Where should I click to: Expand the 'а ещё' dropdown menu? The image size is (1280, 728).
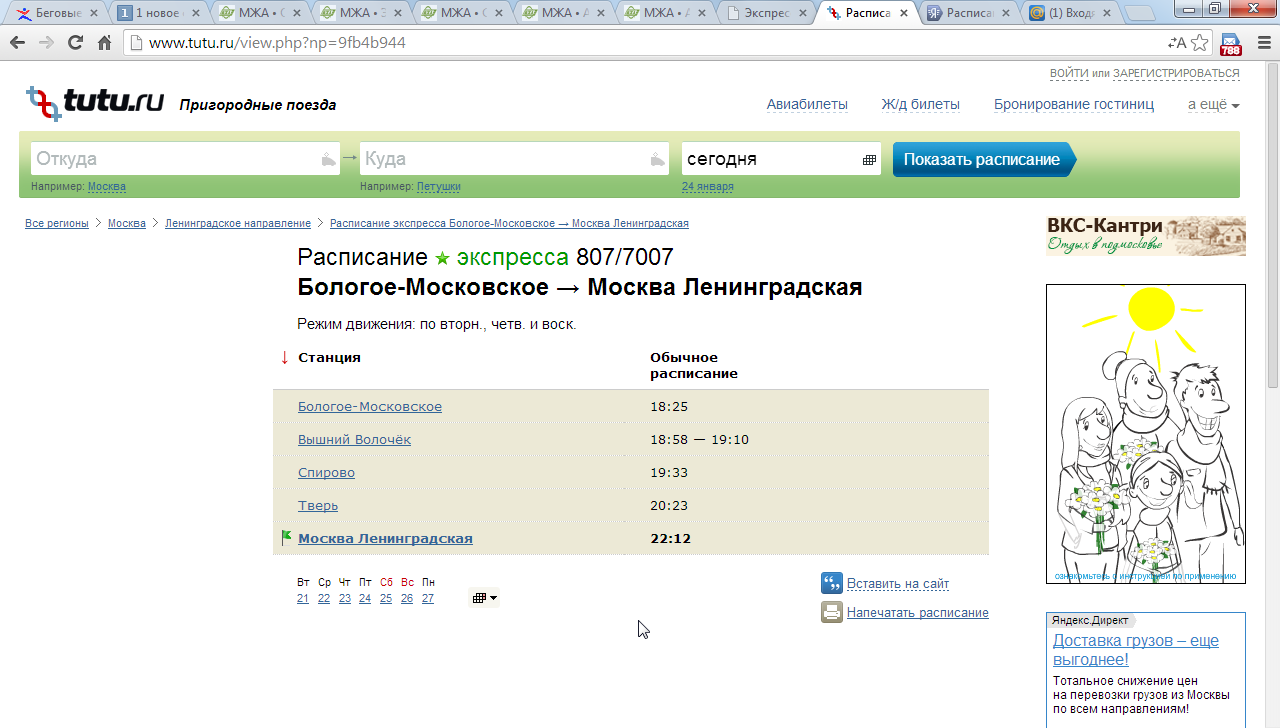1213,105
